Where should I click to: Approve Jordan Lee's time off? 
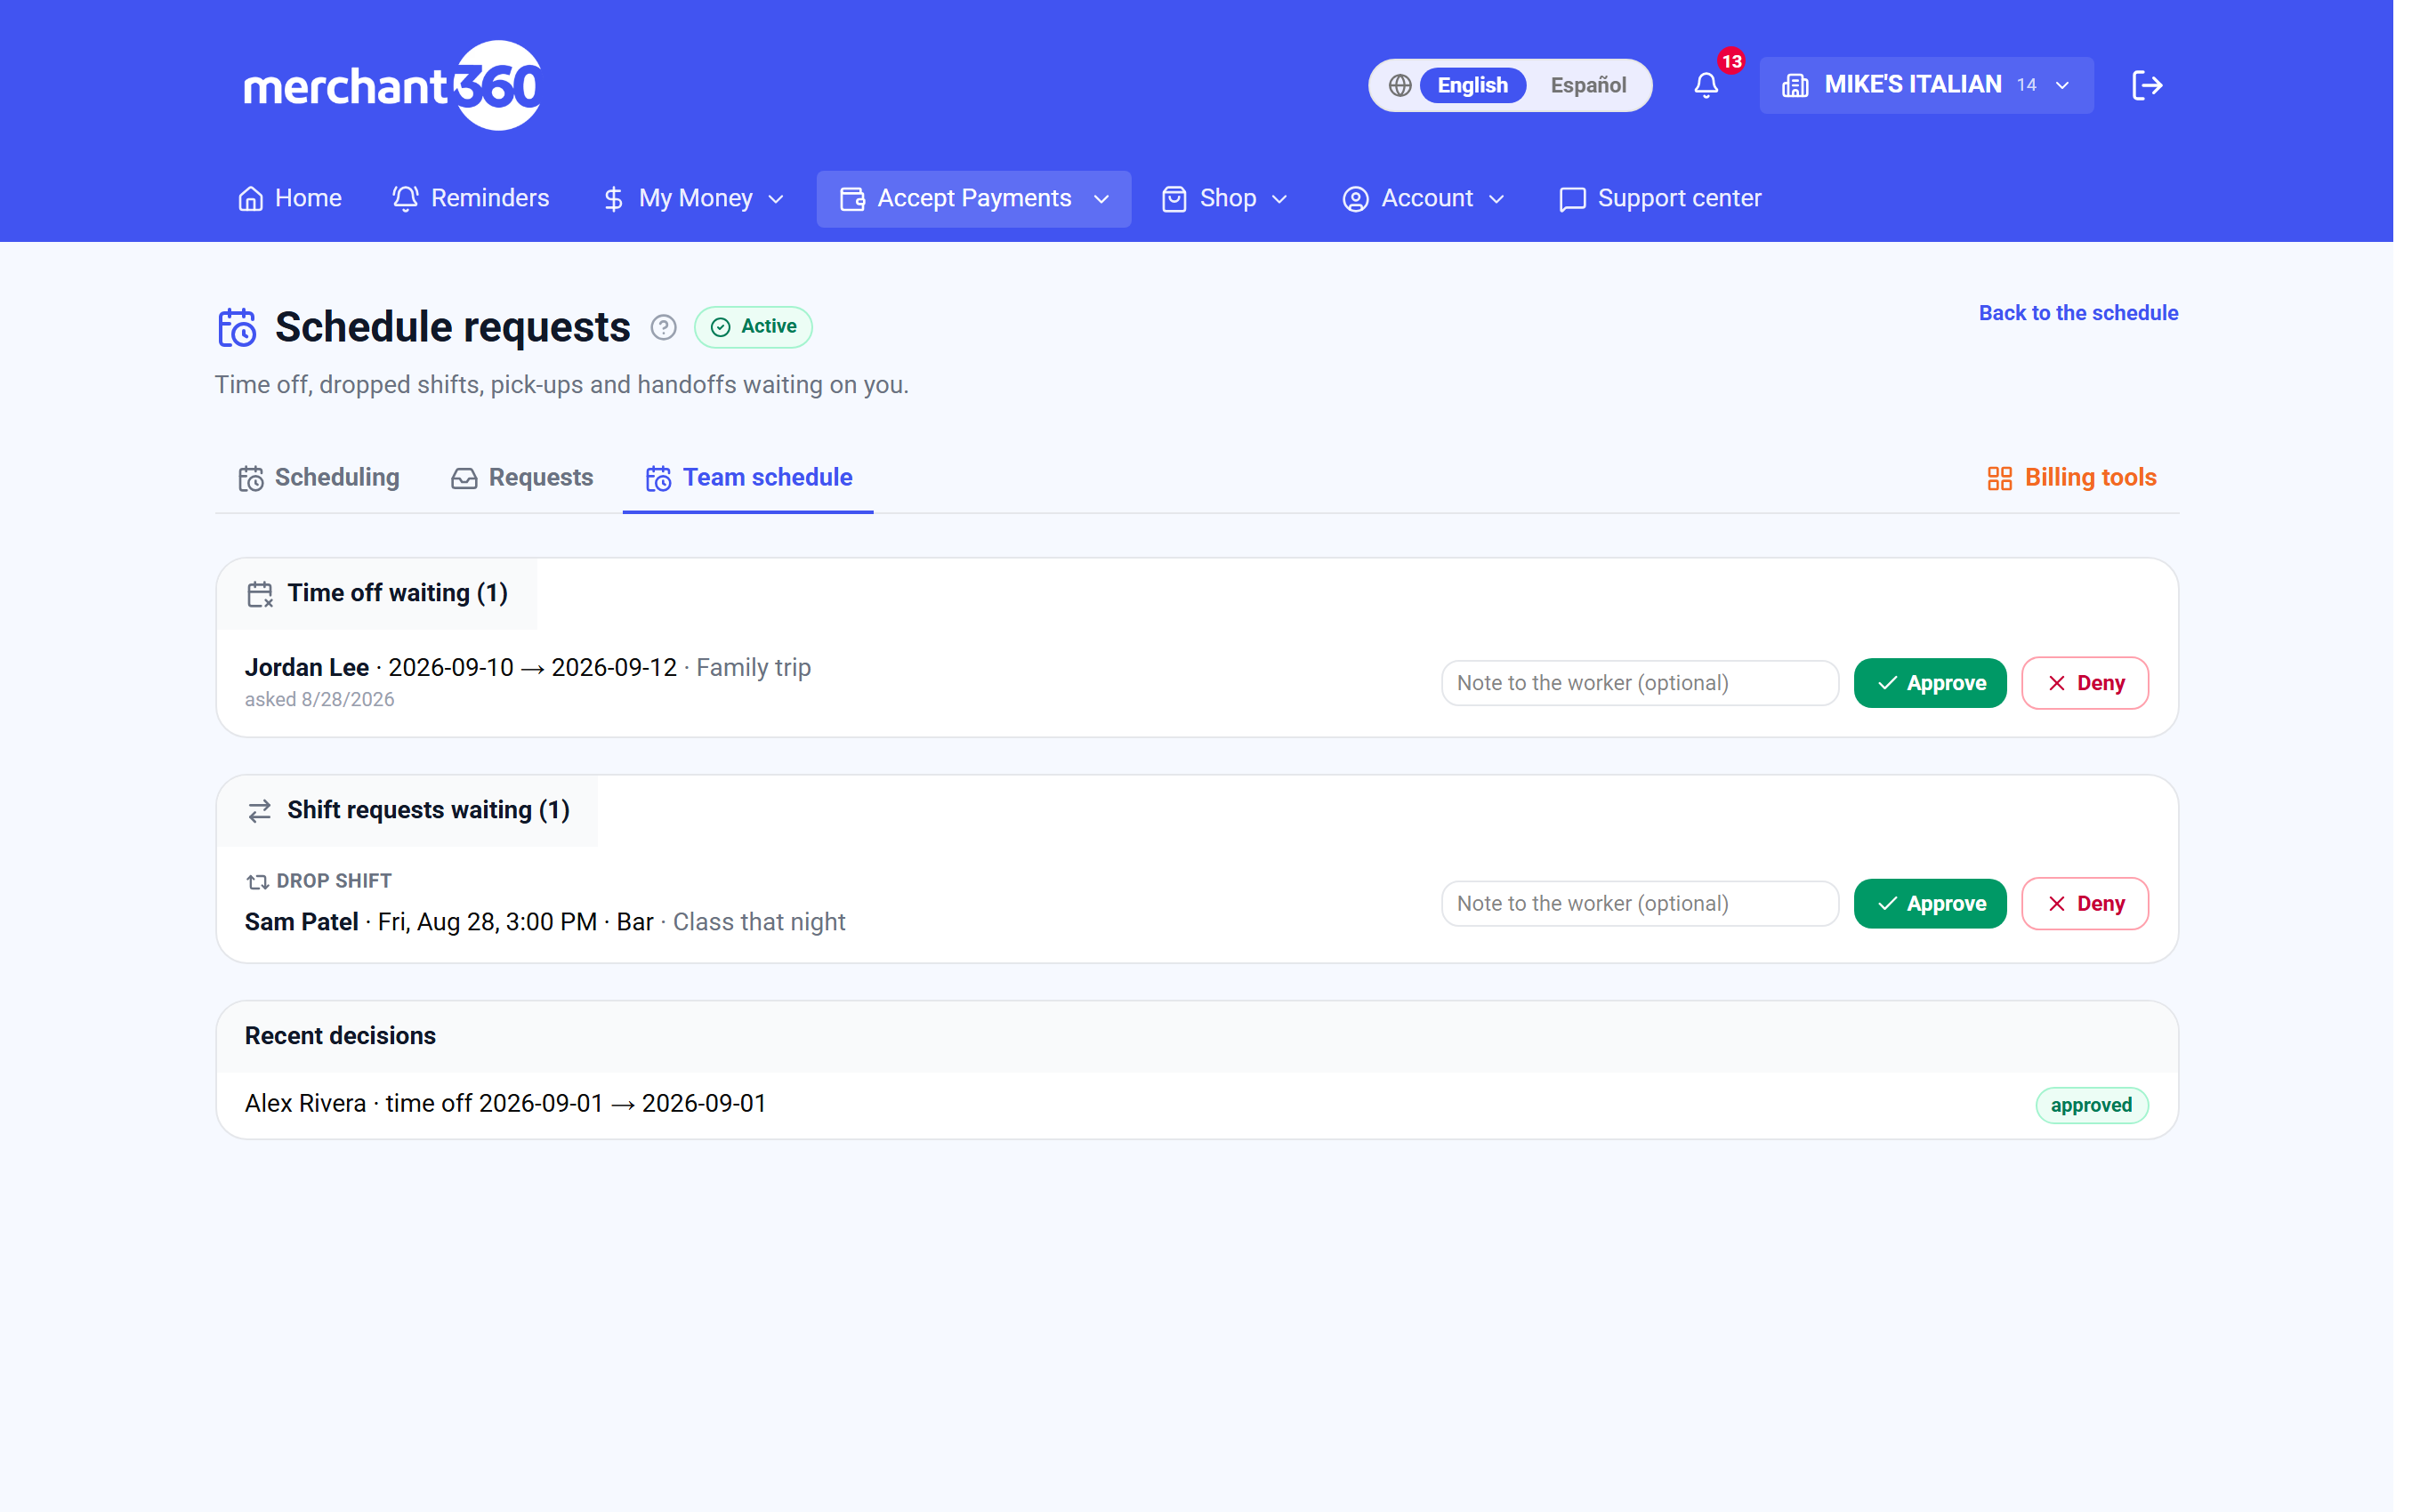click(1930, 683)
